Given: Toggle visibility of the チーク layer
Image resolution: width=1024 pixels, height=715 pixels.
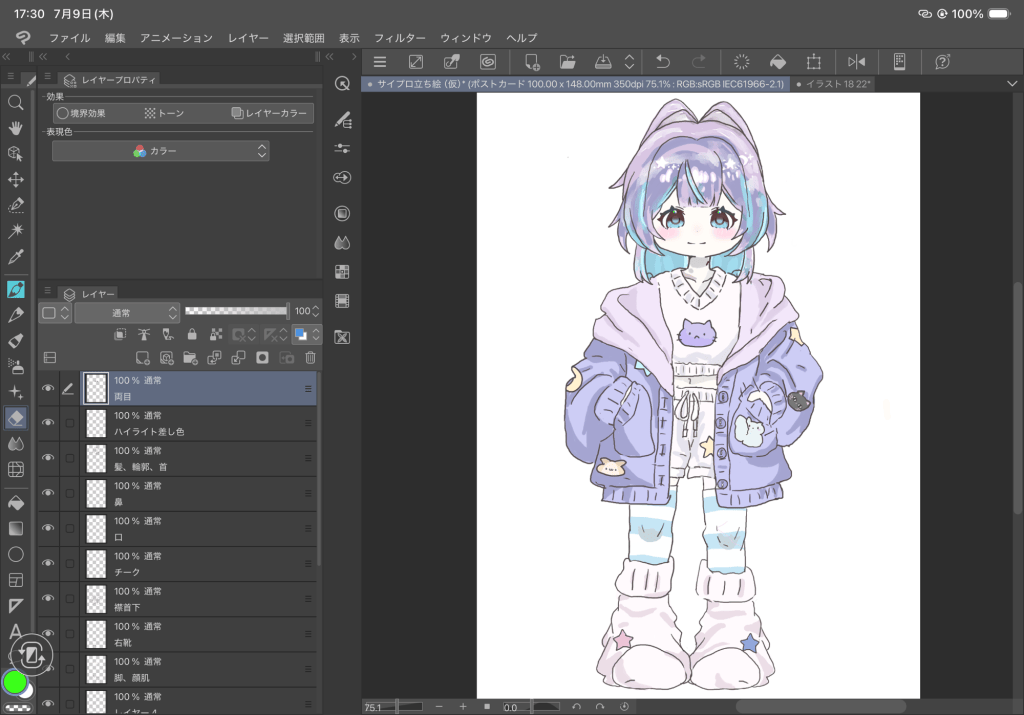Looking at the screenshot, I should click(48, 564).
